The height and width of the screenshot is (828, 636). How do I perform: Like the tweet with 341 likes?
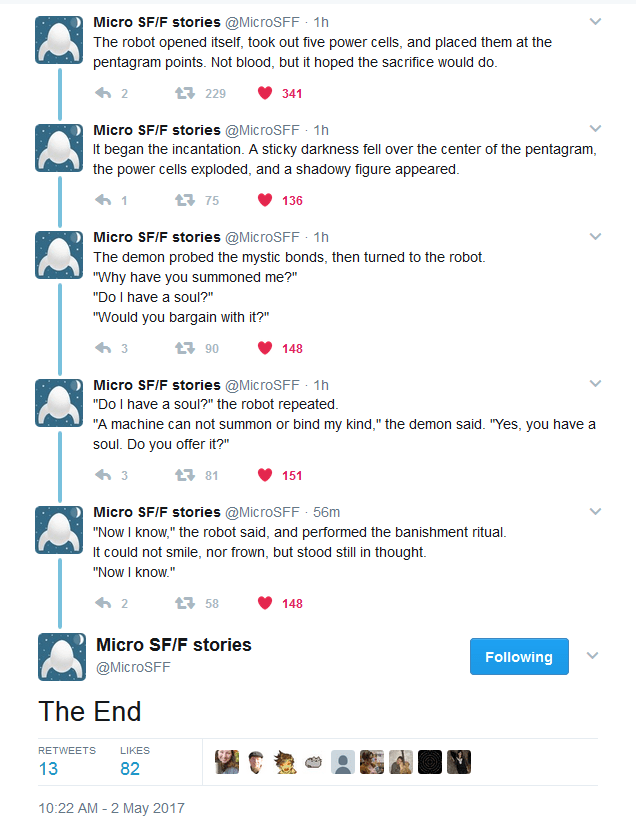[265, 94]
